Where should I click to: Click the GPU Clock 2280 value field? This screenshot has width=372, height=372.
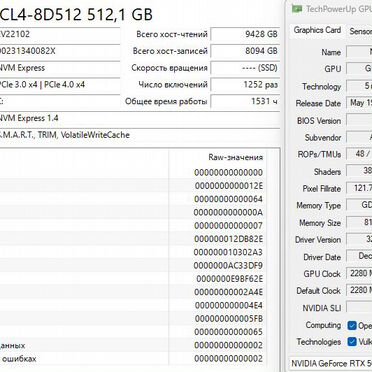click(359, 273)
